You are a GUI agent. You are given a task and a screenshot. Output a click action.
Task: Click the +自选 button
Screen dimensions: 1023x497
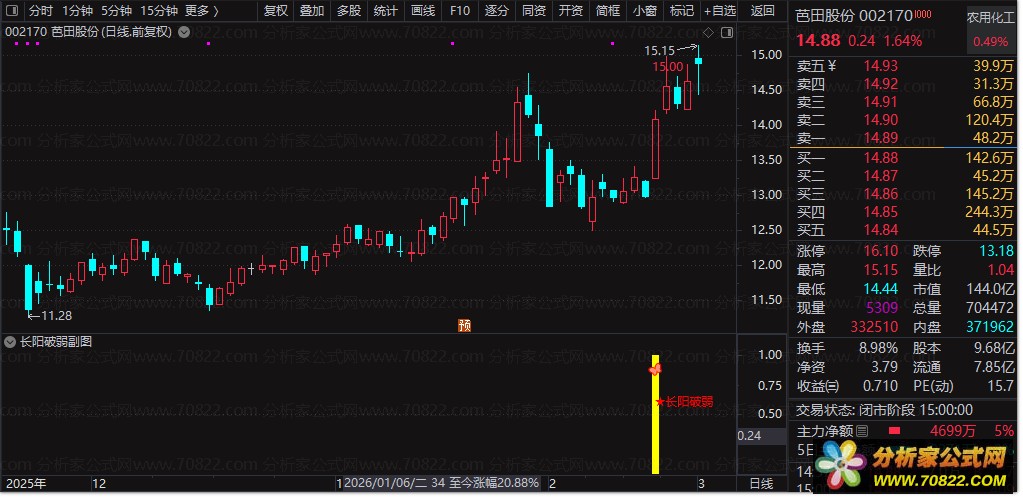pyautogui.click(x=719, y=10)
